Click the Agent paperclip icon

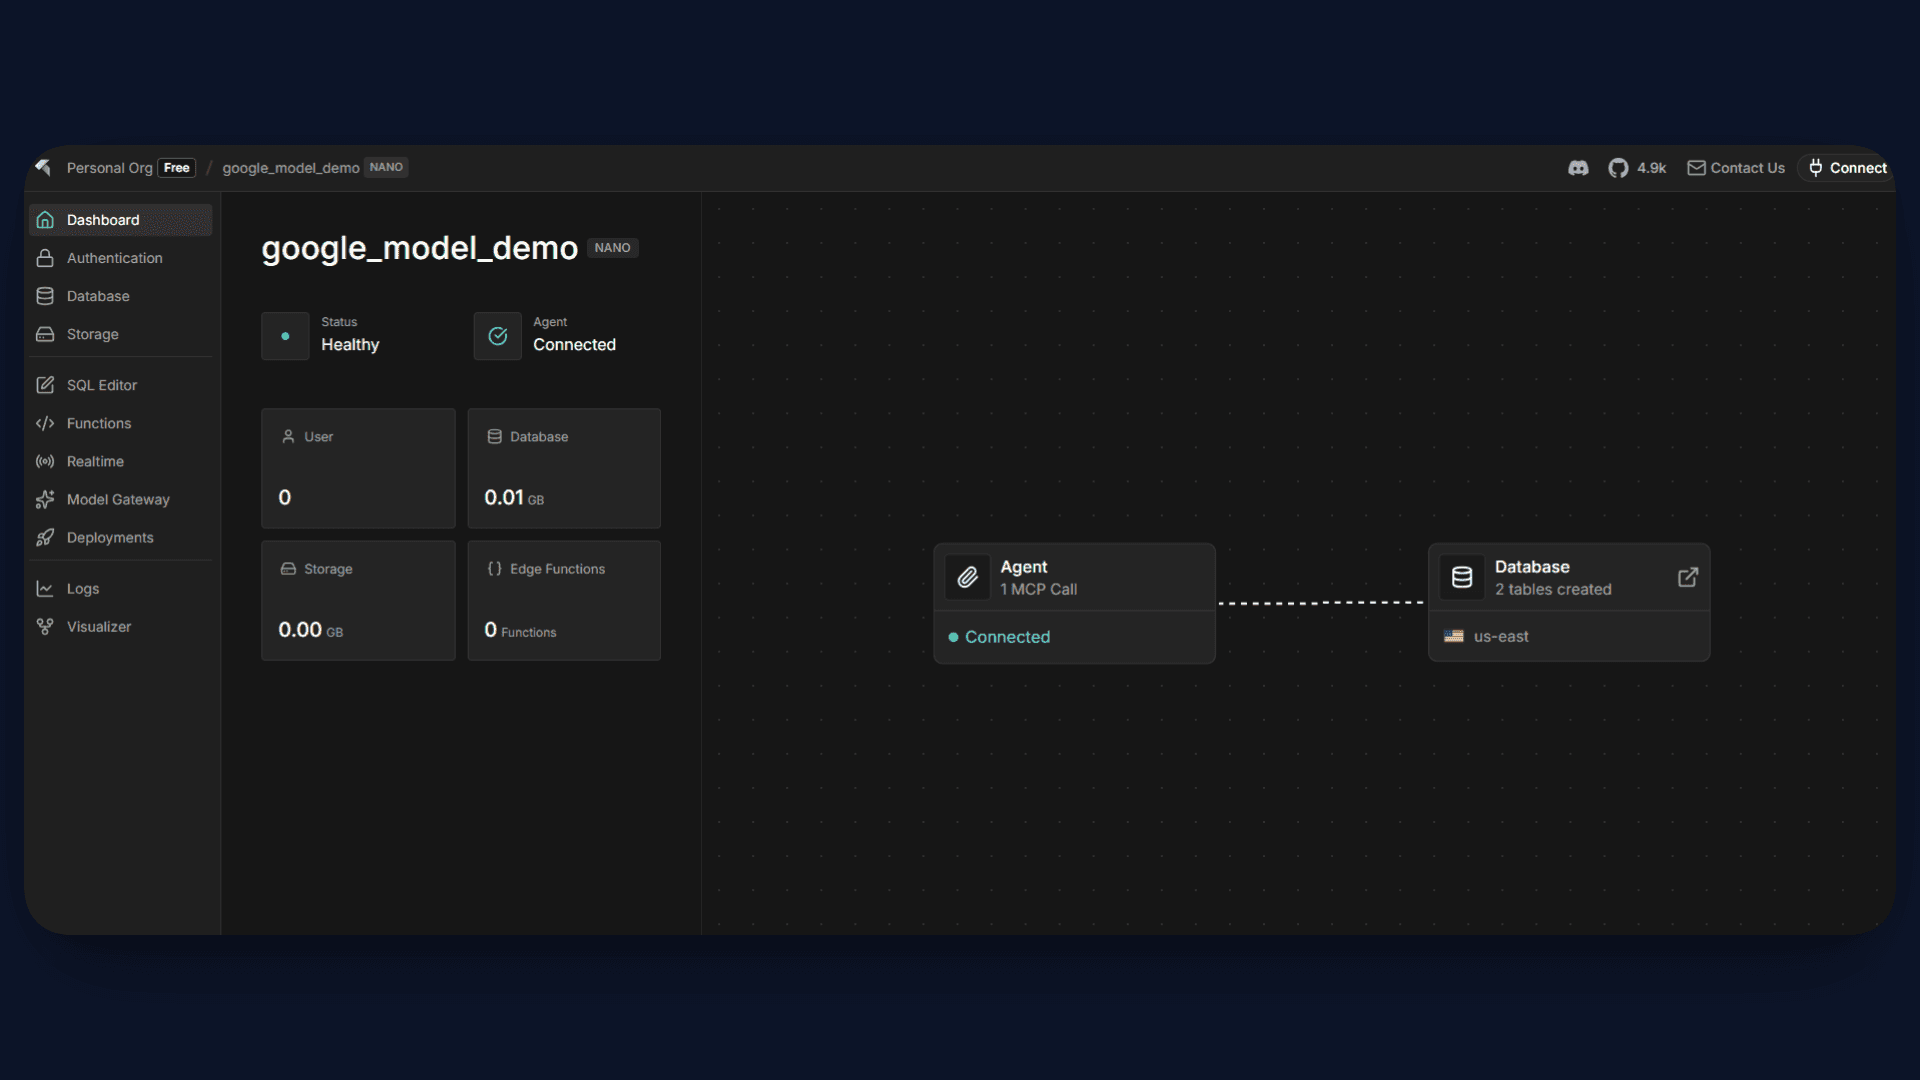click(x=967, y=577)
